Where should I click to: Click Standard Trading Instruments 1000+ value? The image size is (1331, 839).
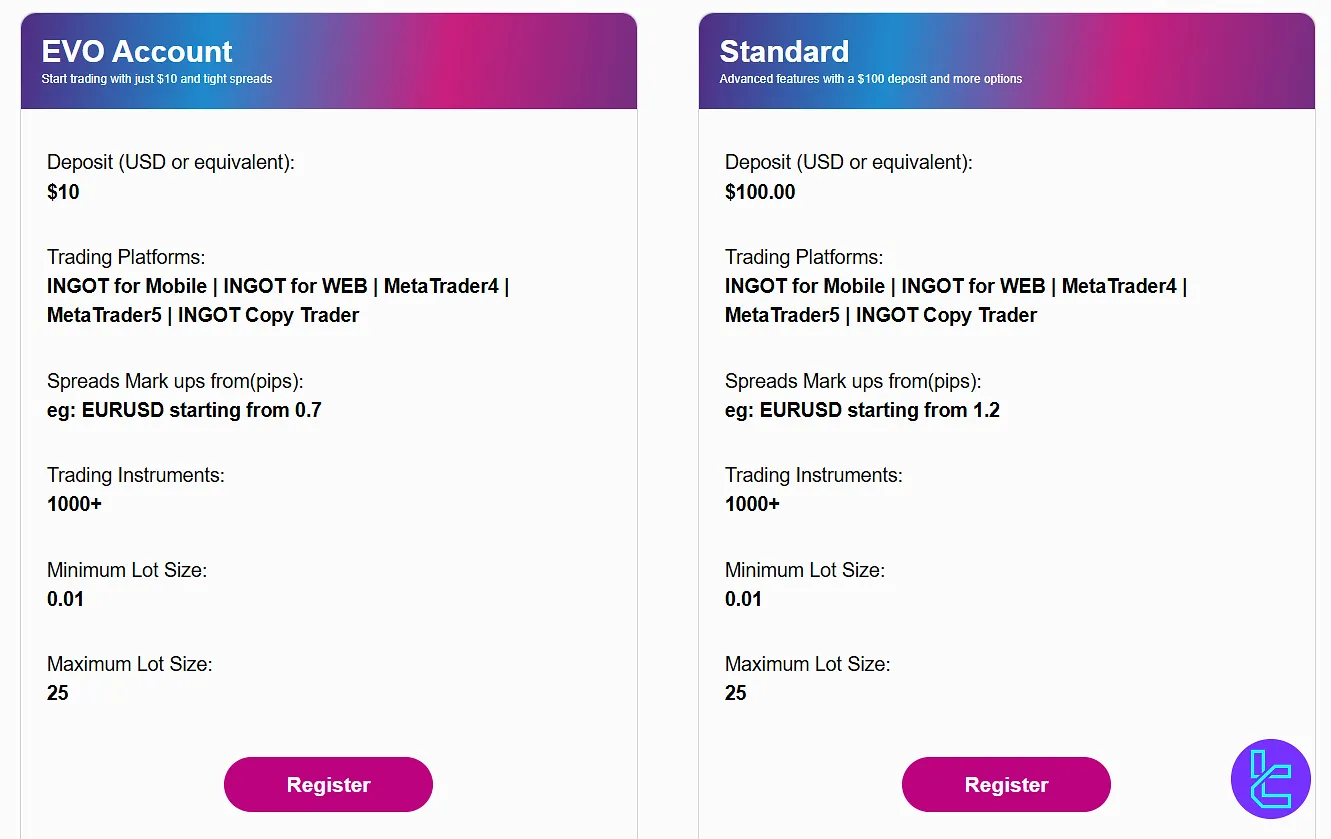coord(752,504)
